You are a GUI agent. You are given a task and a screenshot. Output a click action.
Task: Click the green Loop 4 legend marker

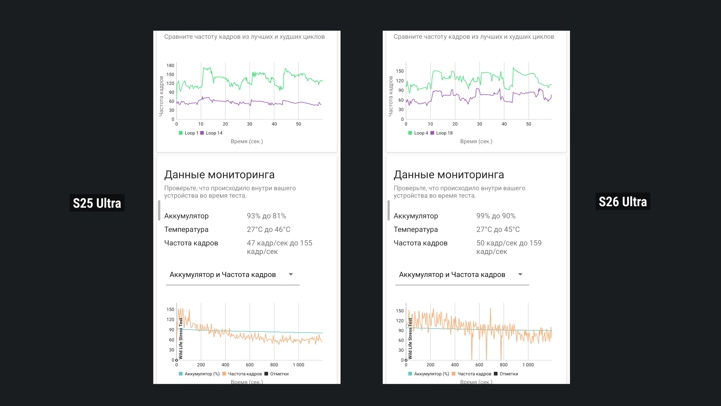click(x=410, y=133)
